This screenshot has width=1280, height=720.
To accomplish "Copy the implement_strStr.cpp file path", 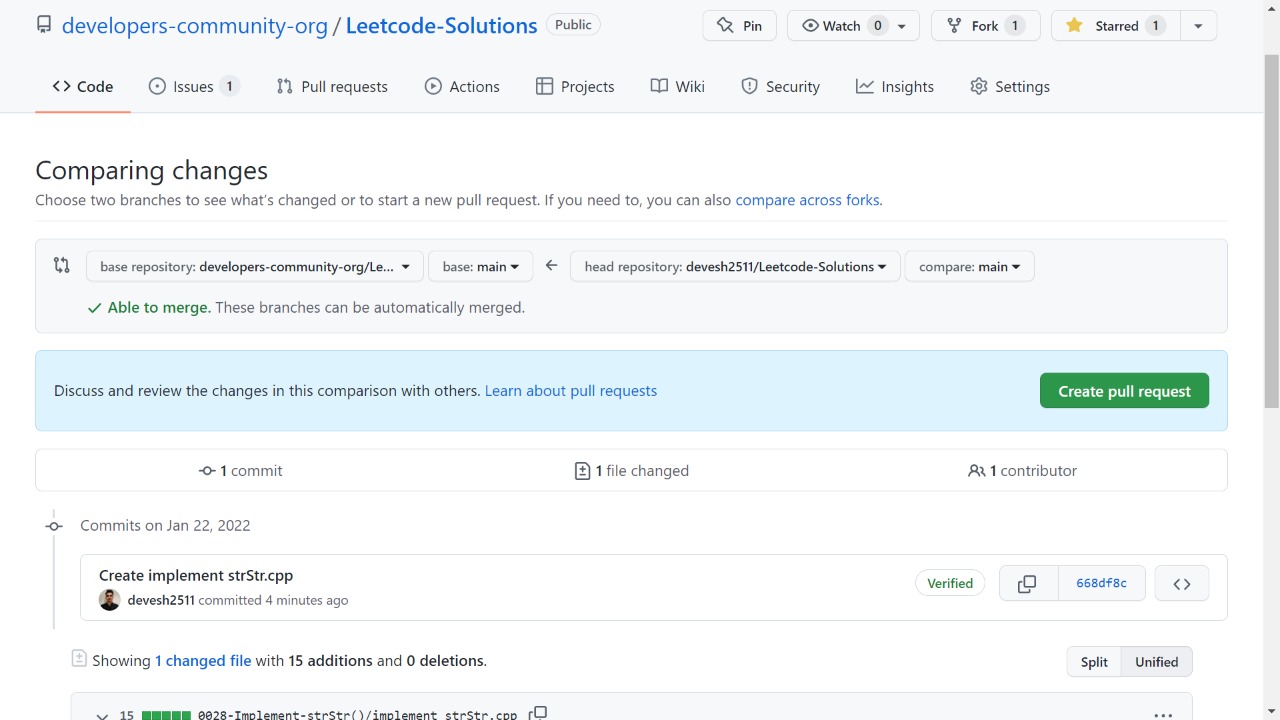I will [x=538, y=714].
